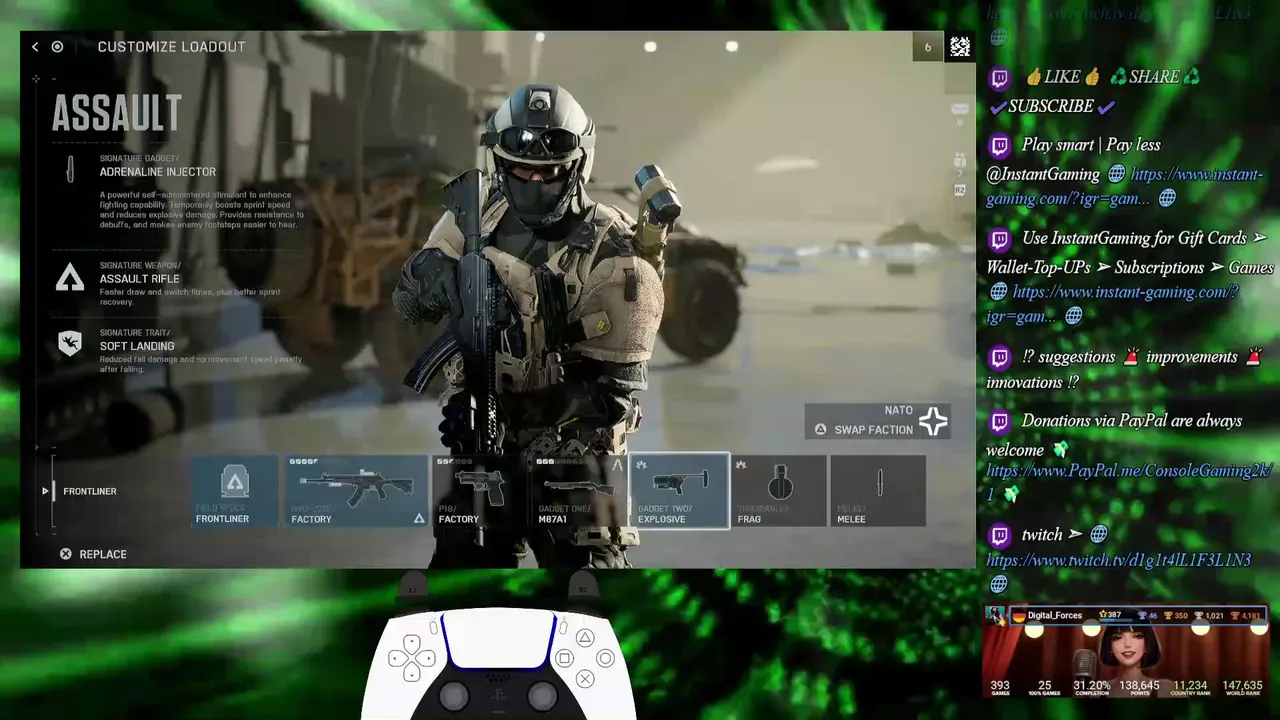Click the Replace button

(x=93, y=554)
